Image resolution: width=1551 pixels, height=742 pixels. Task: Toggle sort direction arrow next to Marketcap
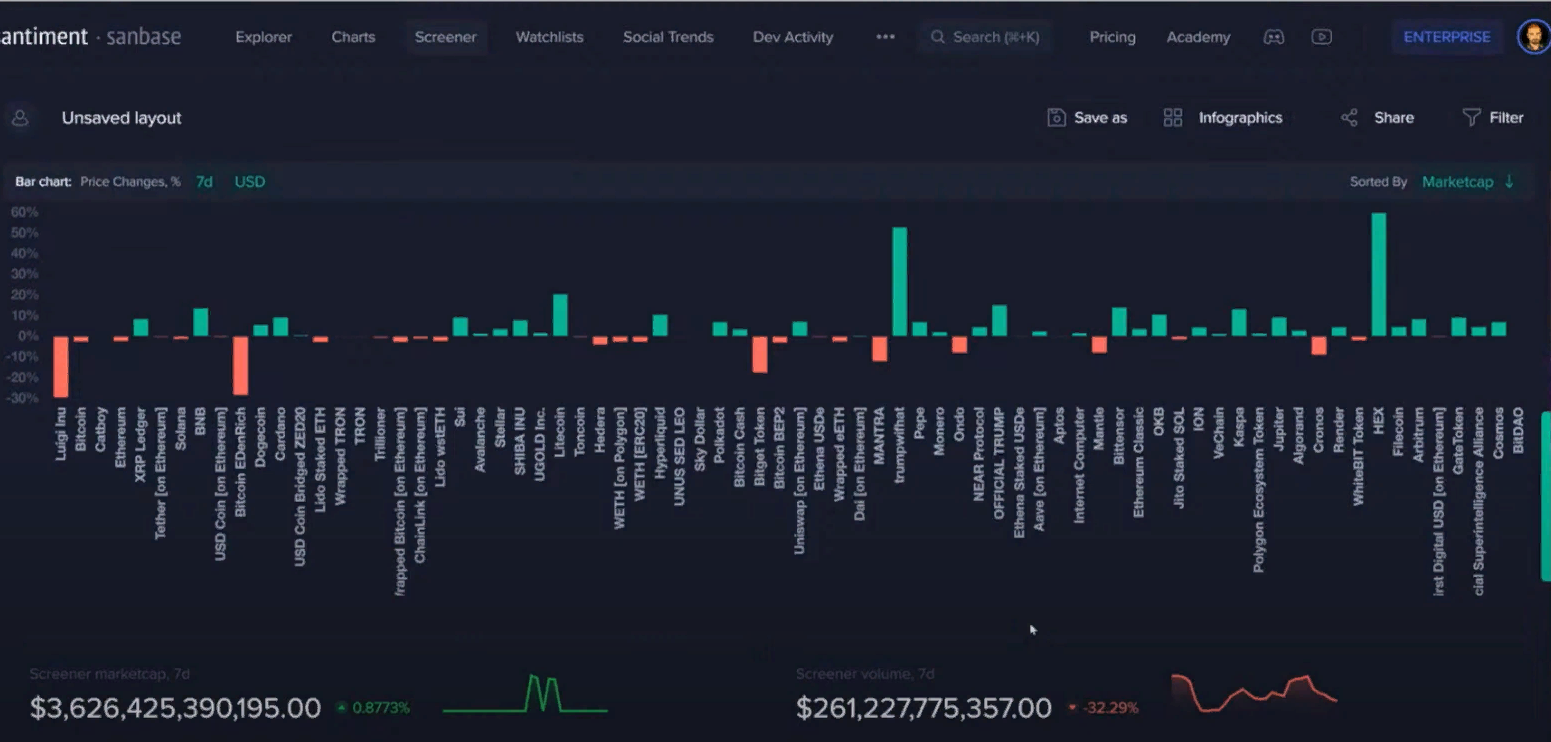tap(1509, 182)
